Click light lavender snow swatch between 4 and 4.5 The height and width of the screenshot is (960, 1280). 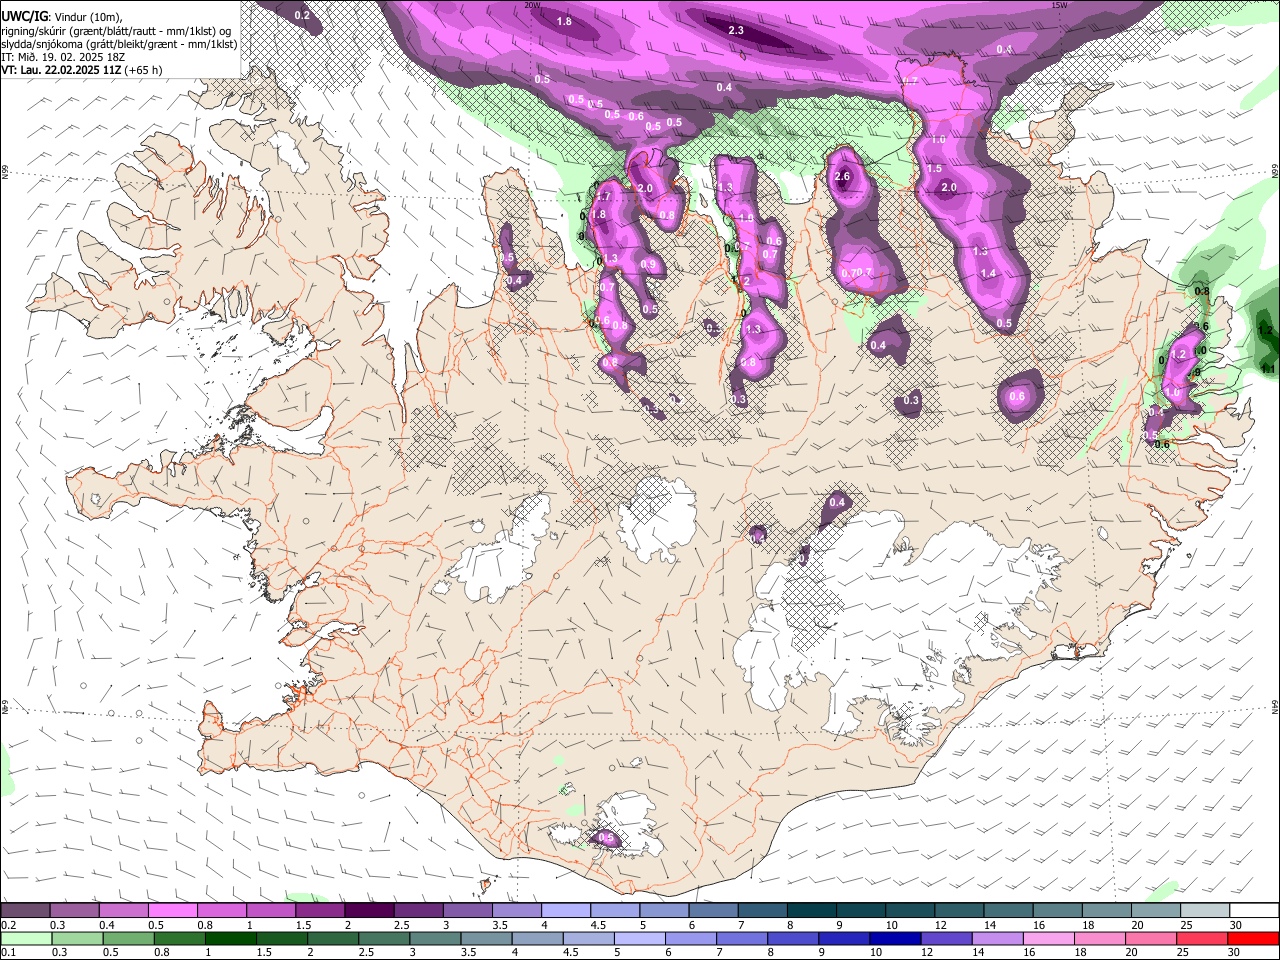[x=565, y=911]
